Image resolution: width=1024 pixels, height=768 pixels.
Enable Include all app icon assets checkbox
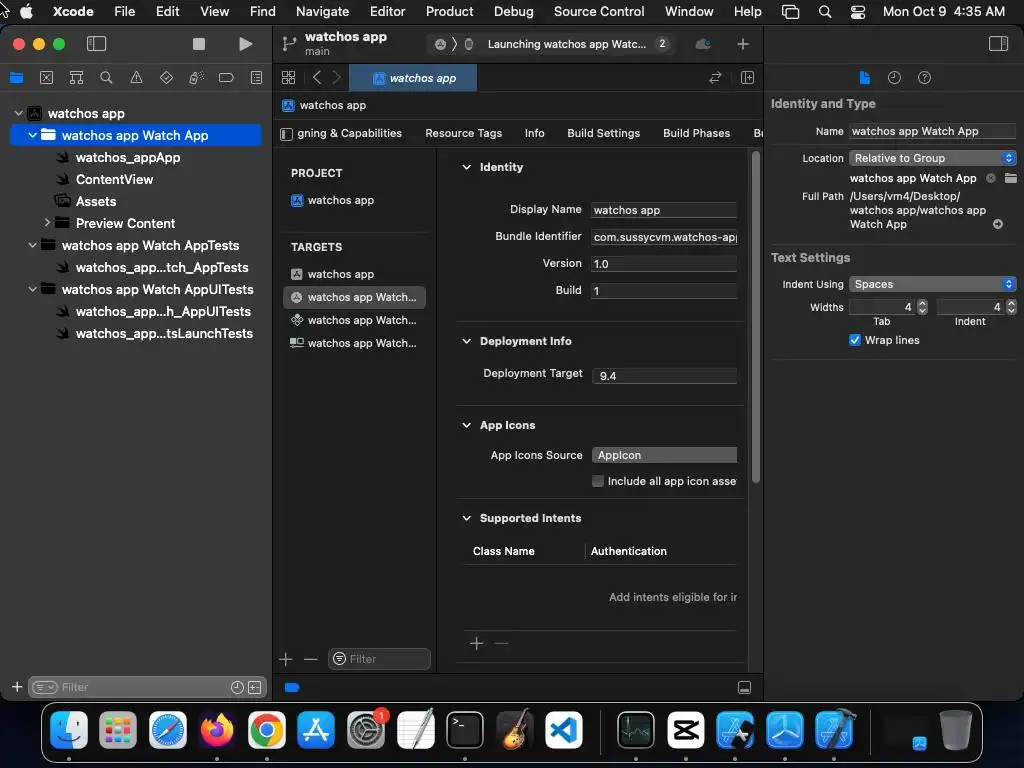598,481
